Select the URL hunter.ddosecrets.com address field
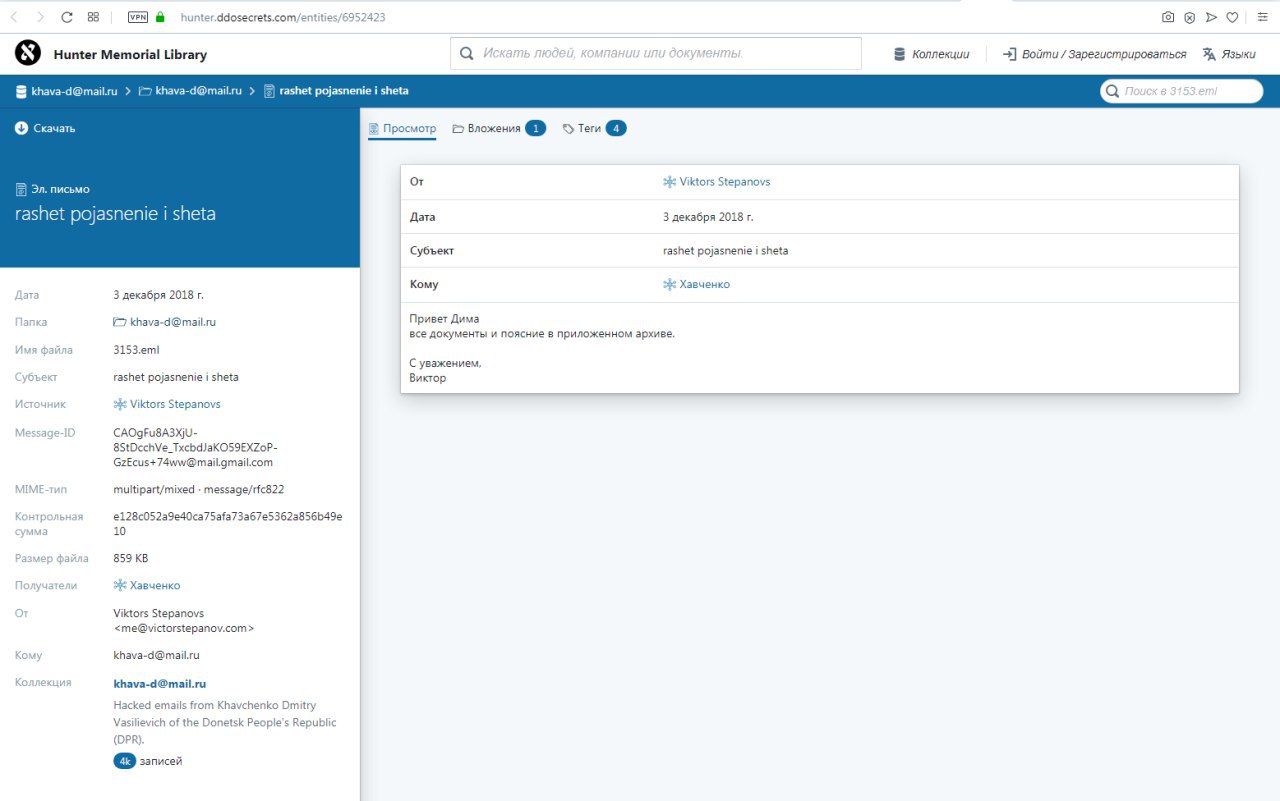1280x801 pixels. point(283,17)
